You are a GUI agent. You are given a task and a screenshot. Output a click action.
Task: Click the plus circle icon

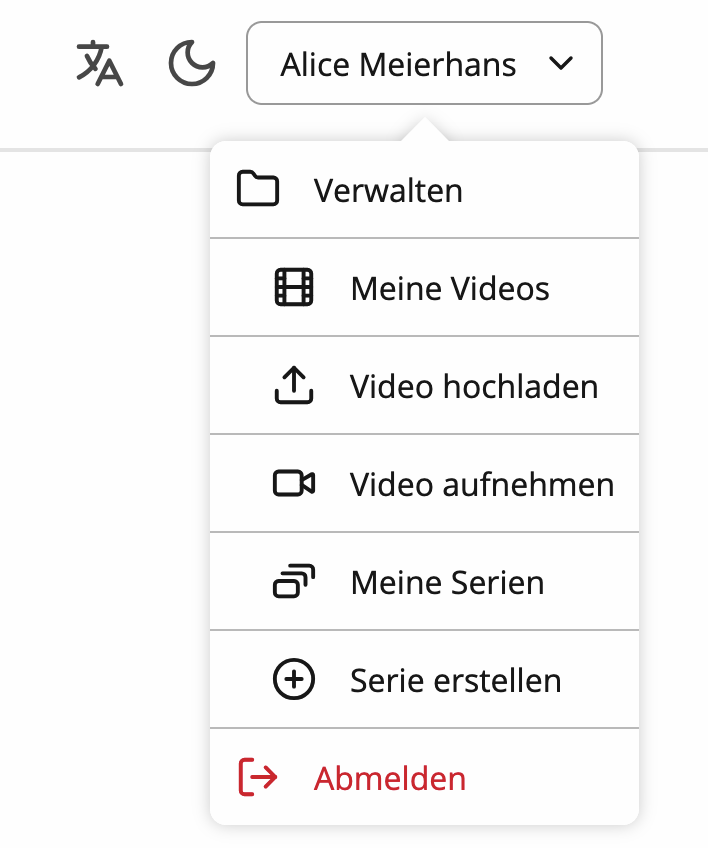pyautogui.click(x=294, y=680)
